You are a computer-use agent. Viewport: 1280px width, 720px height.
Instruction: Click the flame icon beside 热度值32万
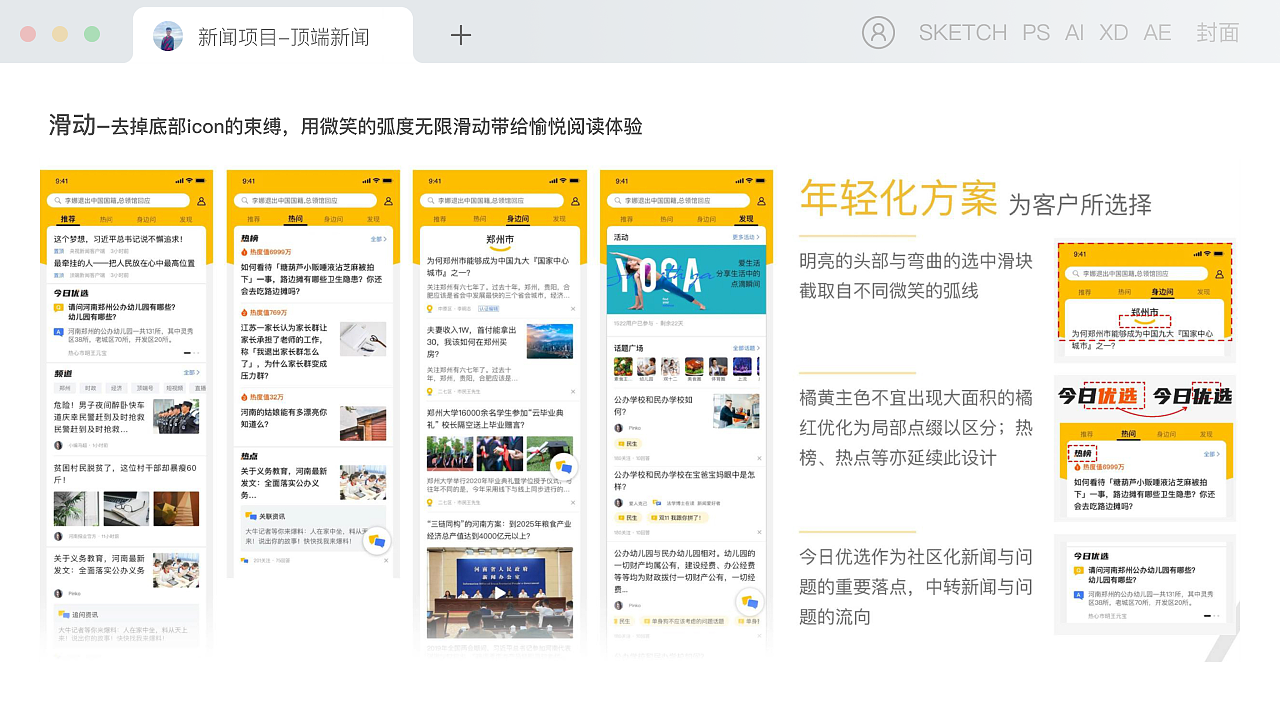pos(244,397)
